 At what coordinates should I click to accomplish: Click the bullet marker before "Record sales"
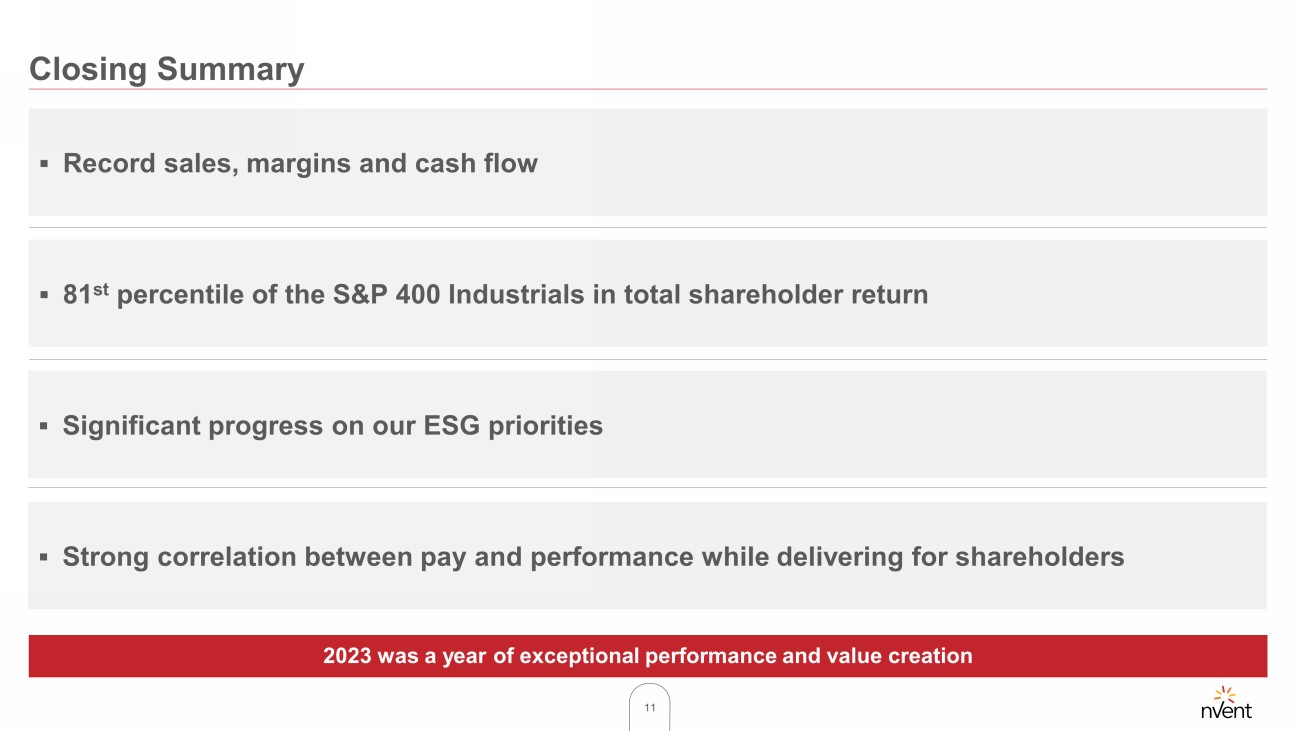coord(44,164)
